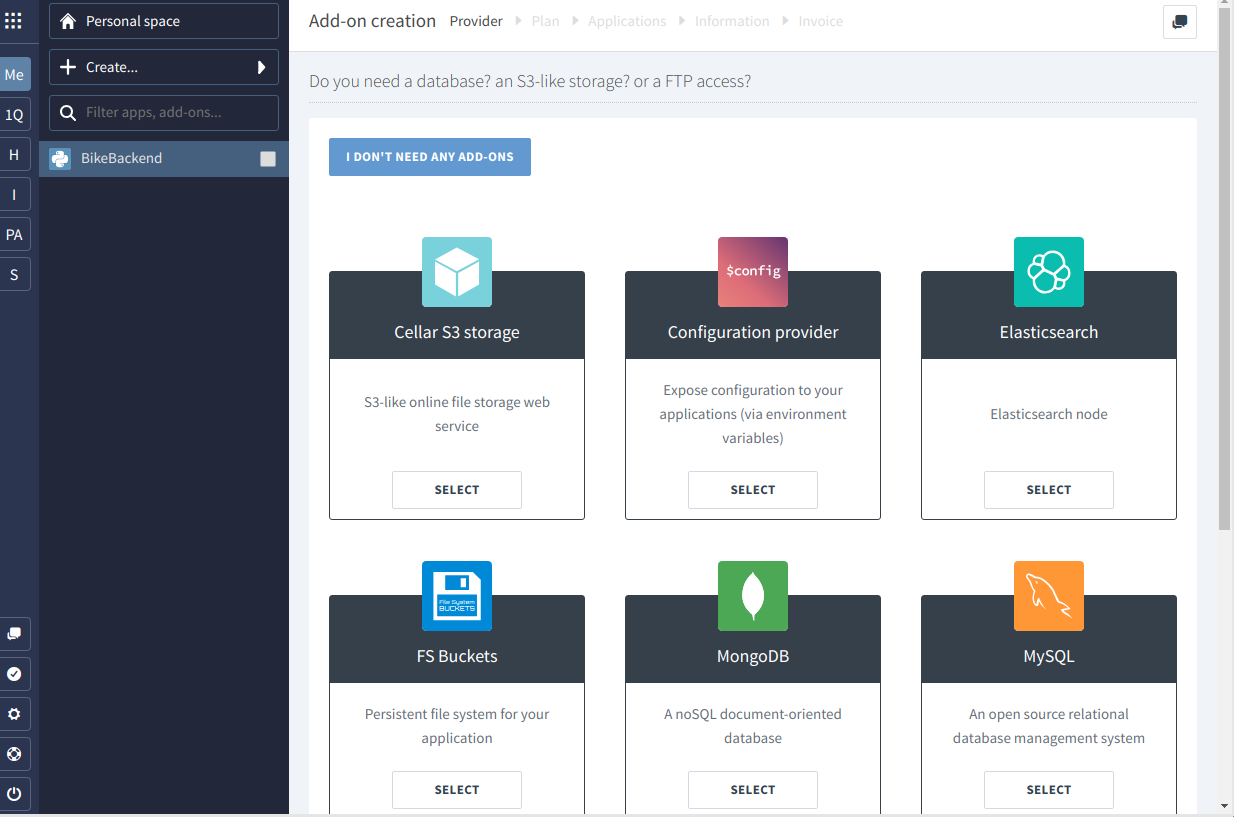Click I DON'T NEED ANY ADD-ONS button
Image resolution: width=1234 pixels, height=817 pixels.
(430, 157)
